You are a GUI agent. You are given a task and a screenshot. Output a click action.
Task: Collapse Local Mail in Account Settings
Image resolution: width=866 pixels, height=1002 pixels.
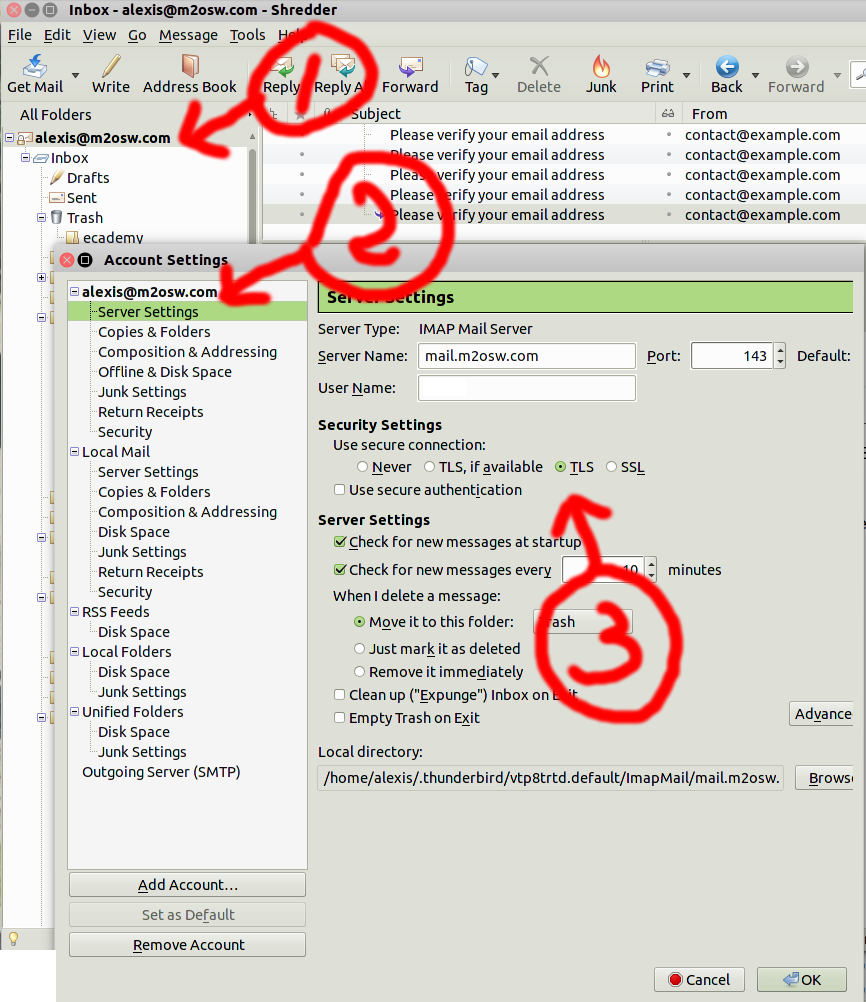74,451
